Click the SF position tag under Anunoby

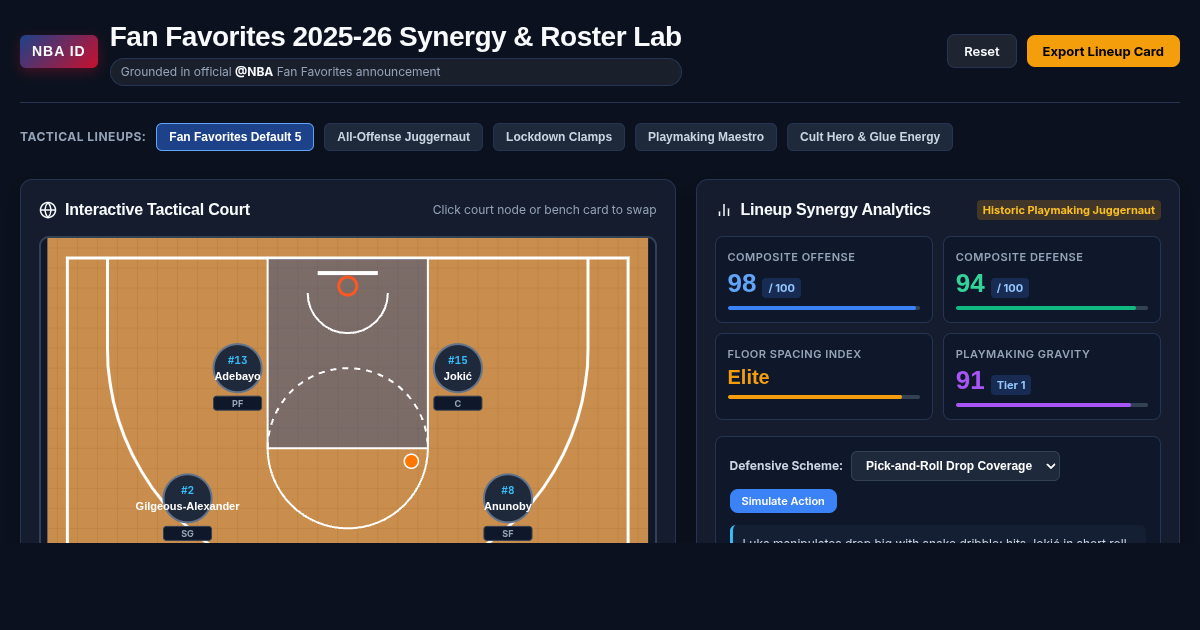[508, 533]
